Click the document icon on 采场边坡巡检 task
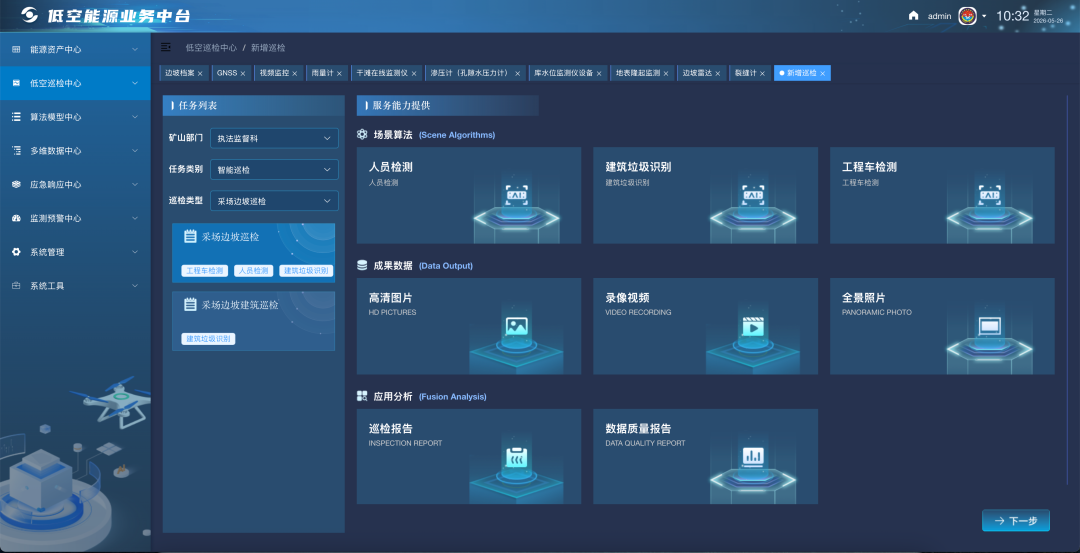This screenshot has height=553, width=1080. pyautogui.click(x=190, y=237)
